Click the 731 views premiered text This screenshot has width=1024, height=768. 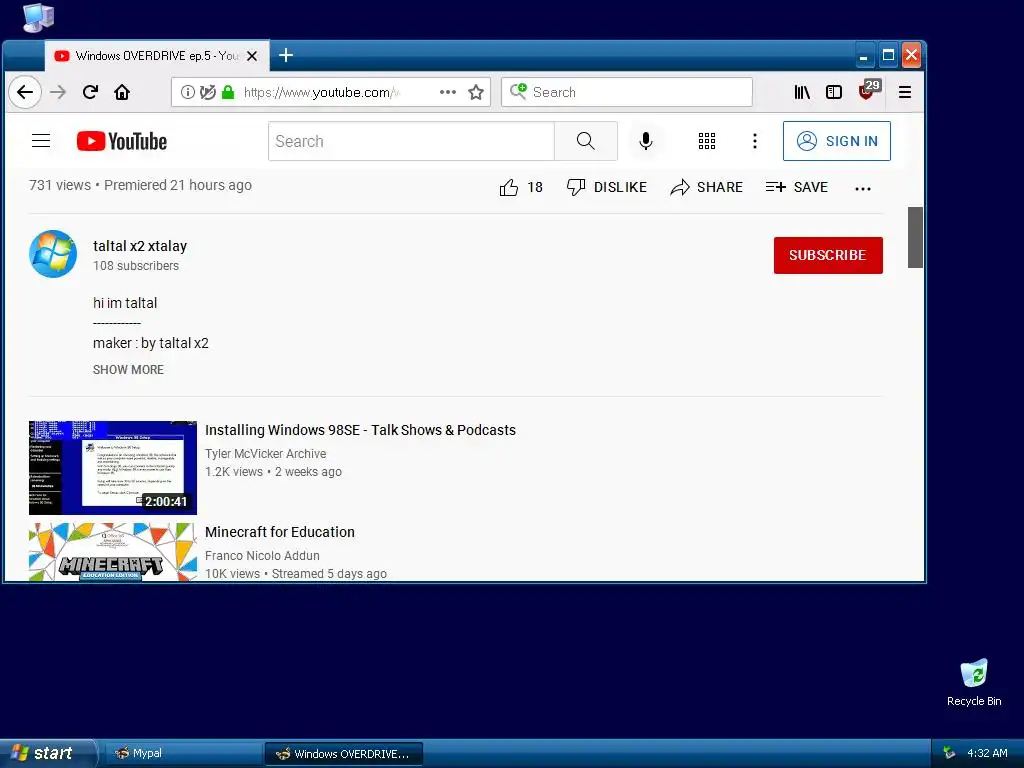(x=140, y=185)
